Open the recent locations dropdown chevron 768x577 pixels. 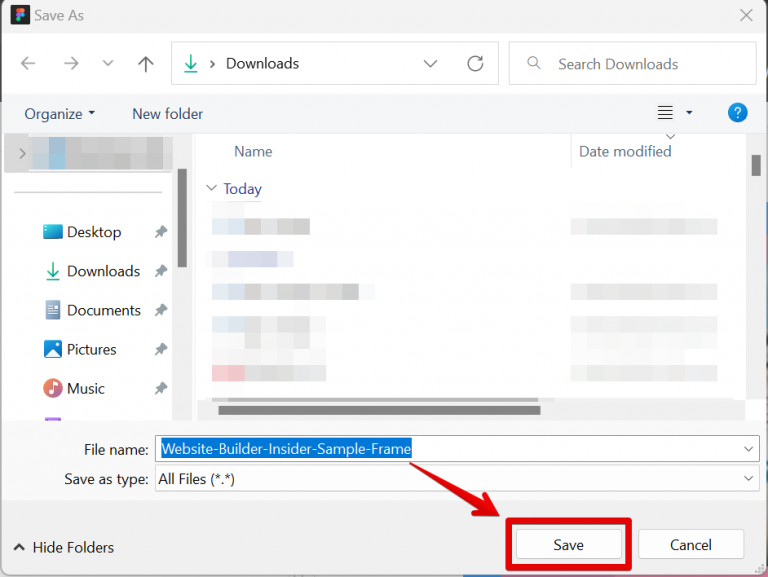click(108, 63)
